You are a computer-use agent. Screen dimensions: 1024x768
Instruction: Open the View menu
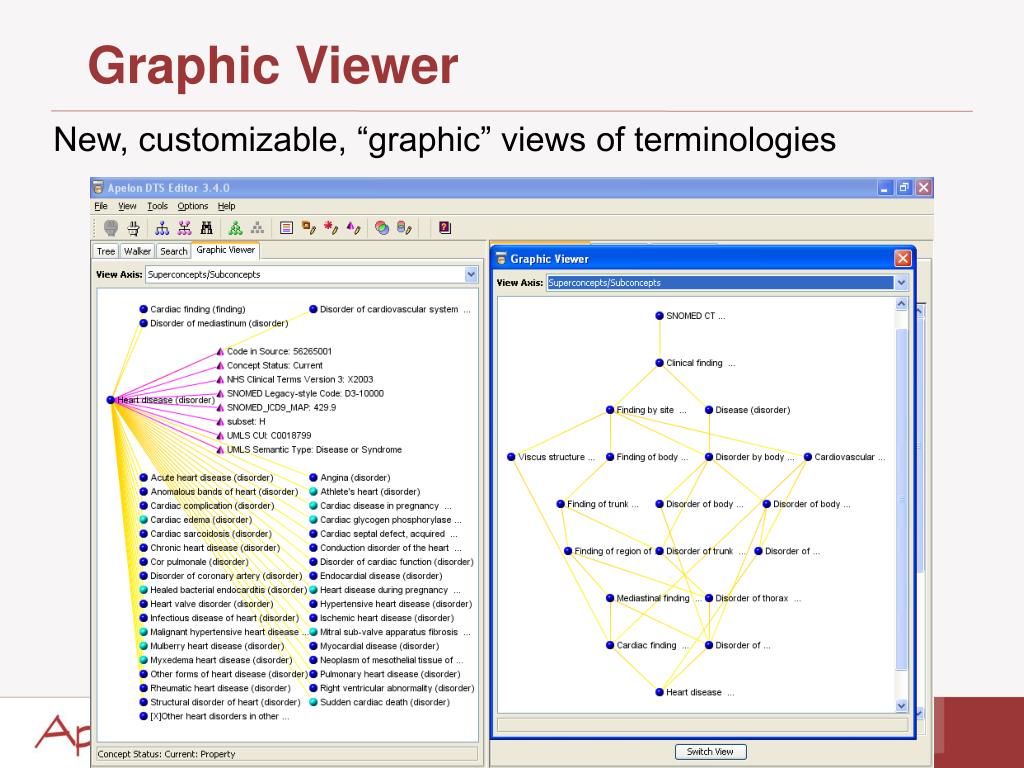point(127,206)
